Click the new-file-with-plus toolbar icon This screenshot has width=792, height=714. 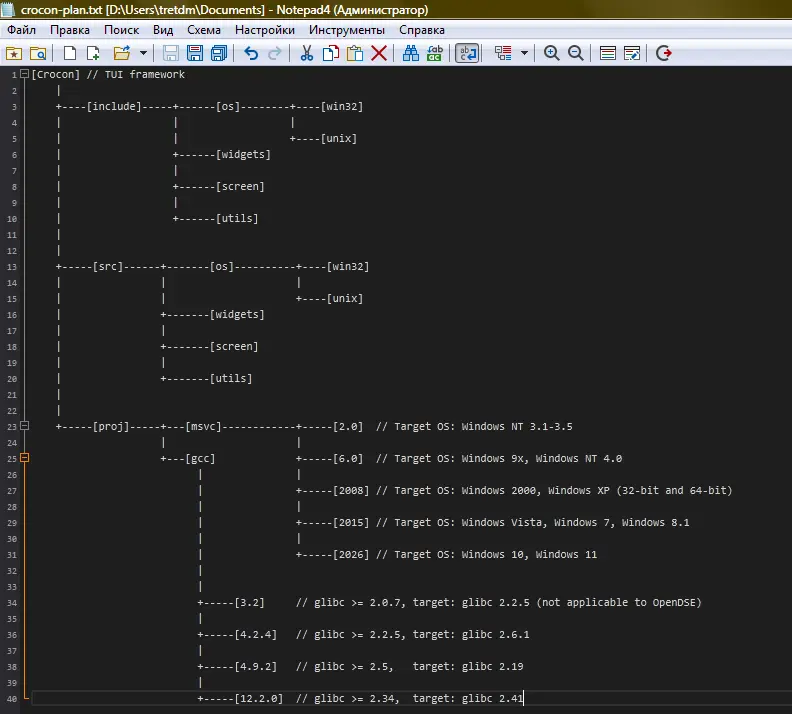[93, 53]
